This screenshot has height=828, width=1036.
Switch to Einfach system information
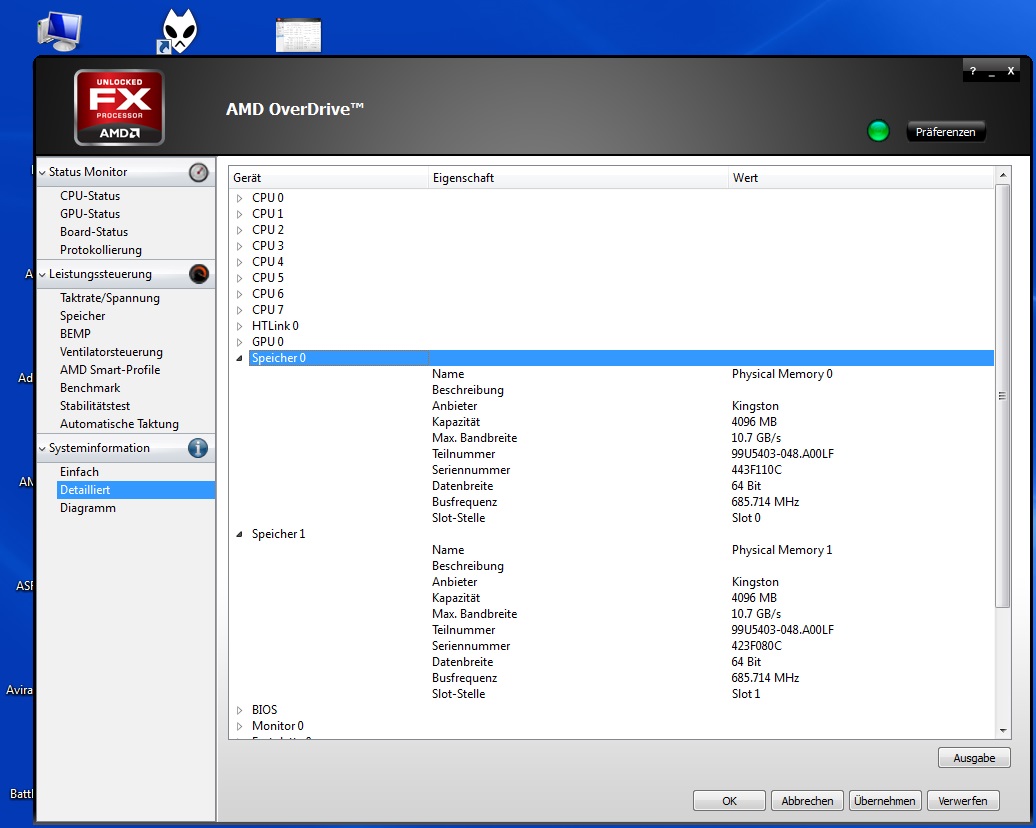click(x=79, y=472)
